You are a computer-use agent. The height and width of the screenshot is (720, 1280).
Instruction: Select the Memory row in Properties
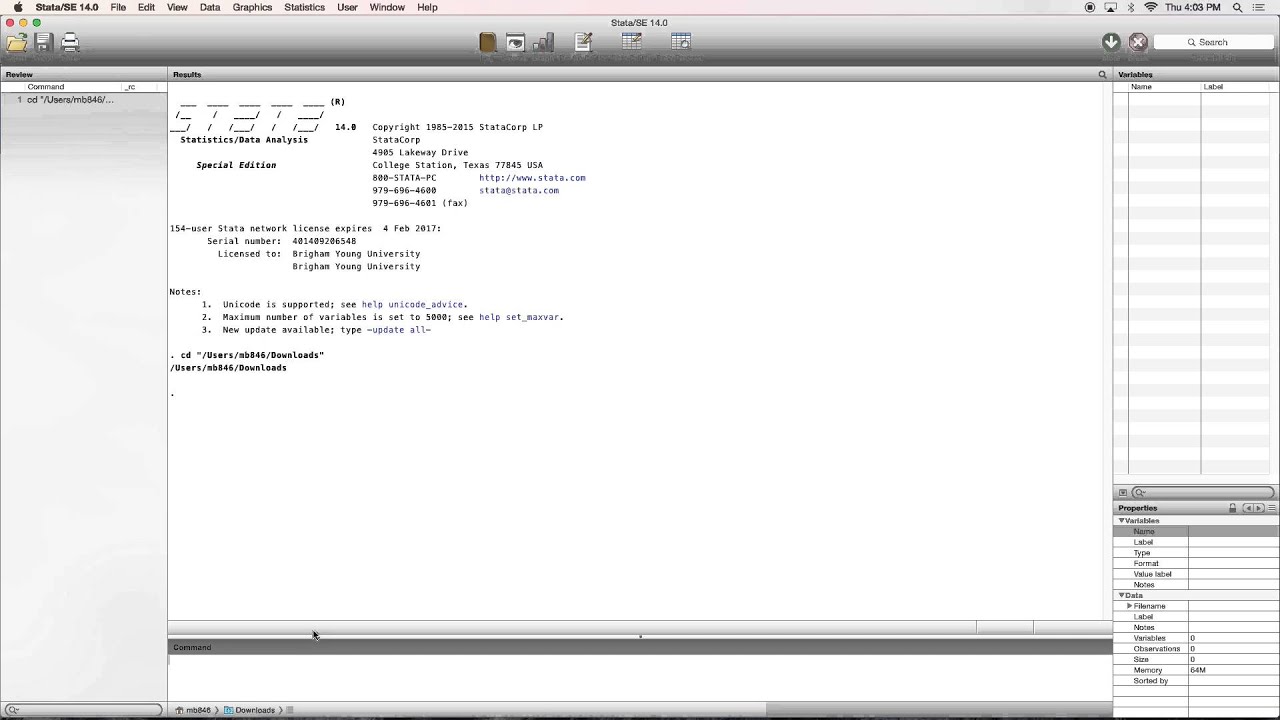pos(1196,670)
